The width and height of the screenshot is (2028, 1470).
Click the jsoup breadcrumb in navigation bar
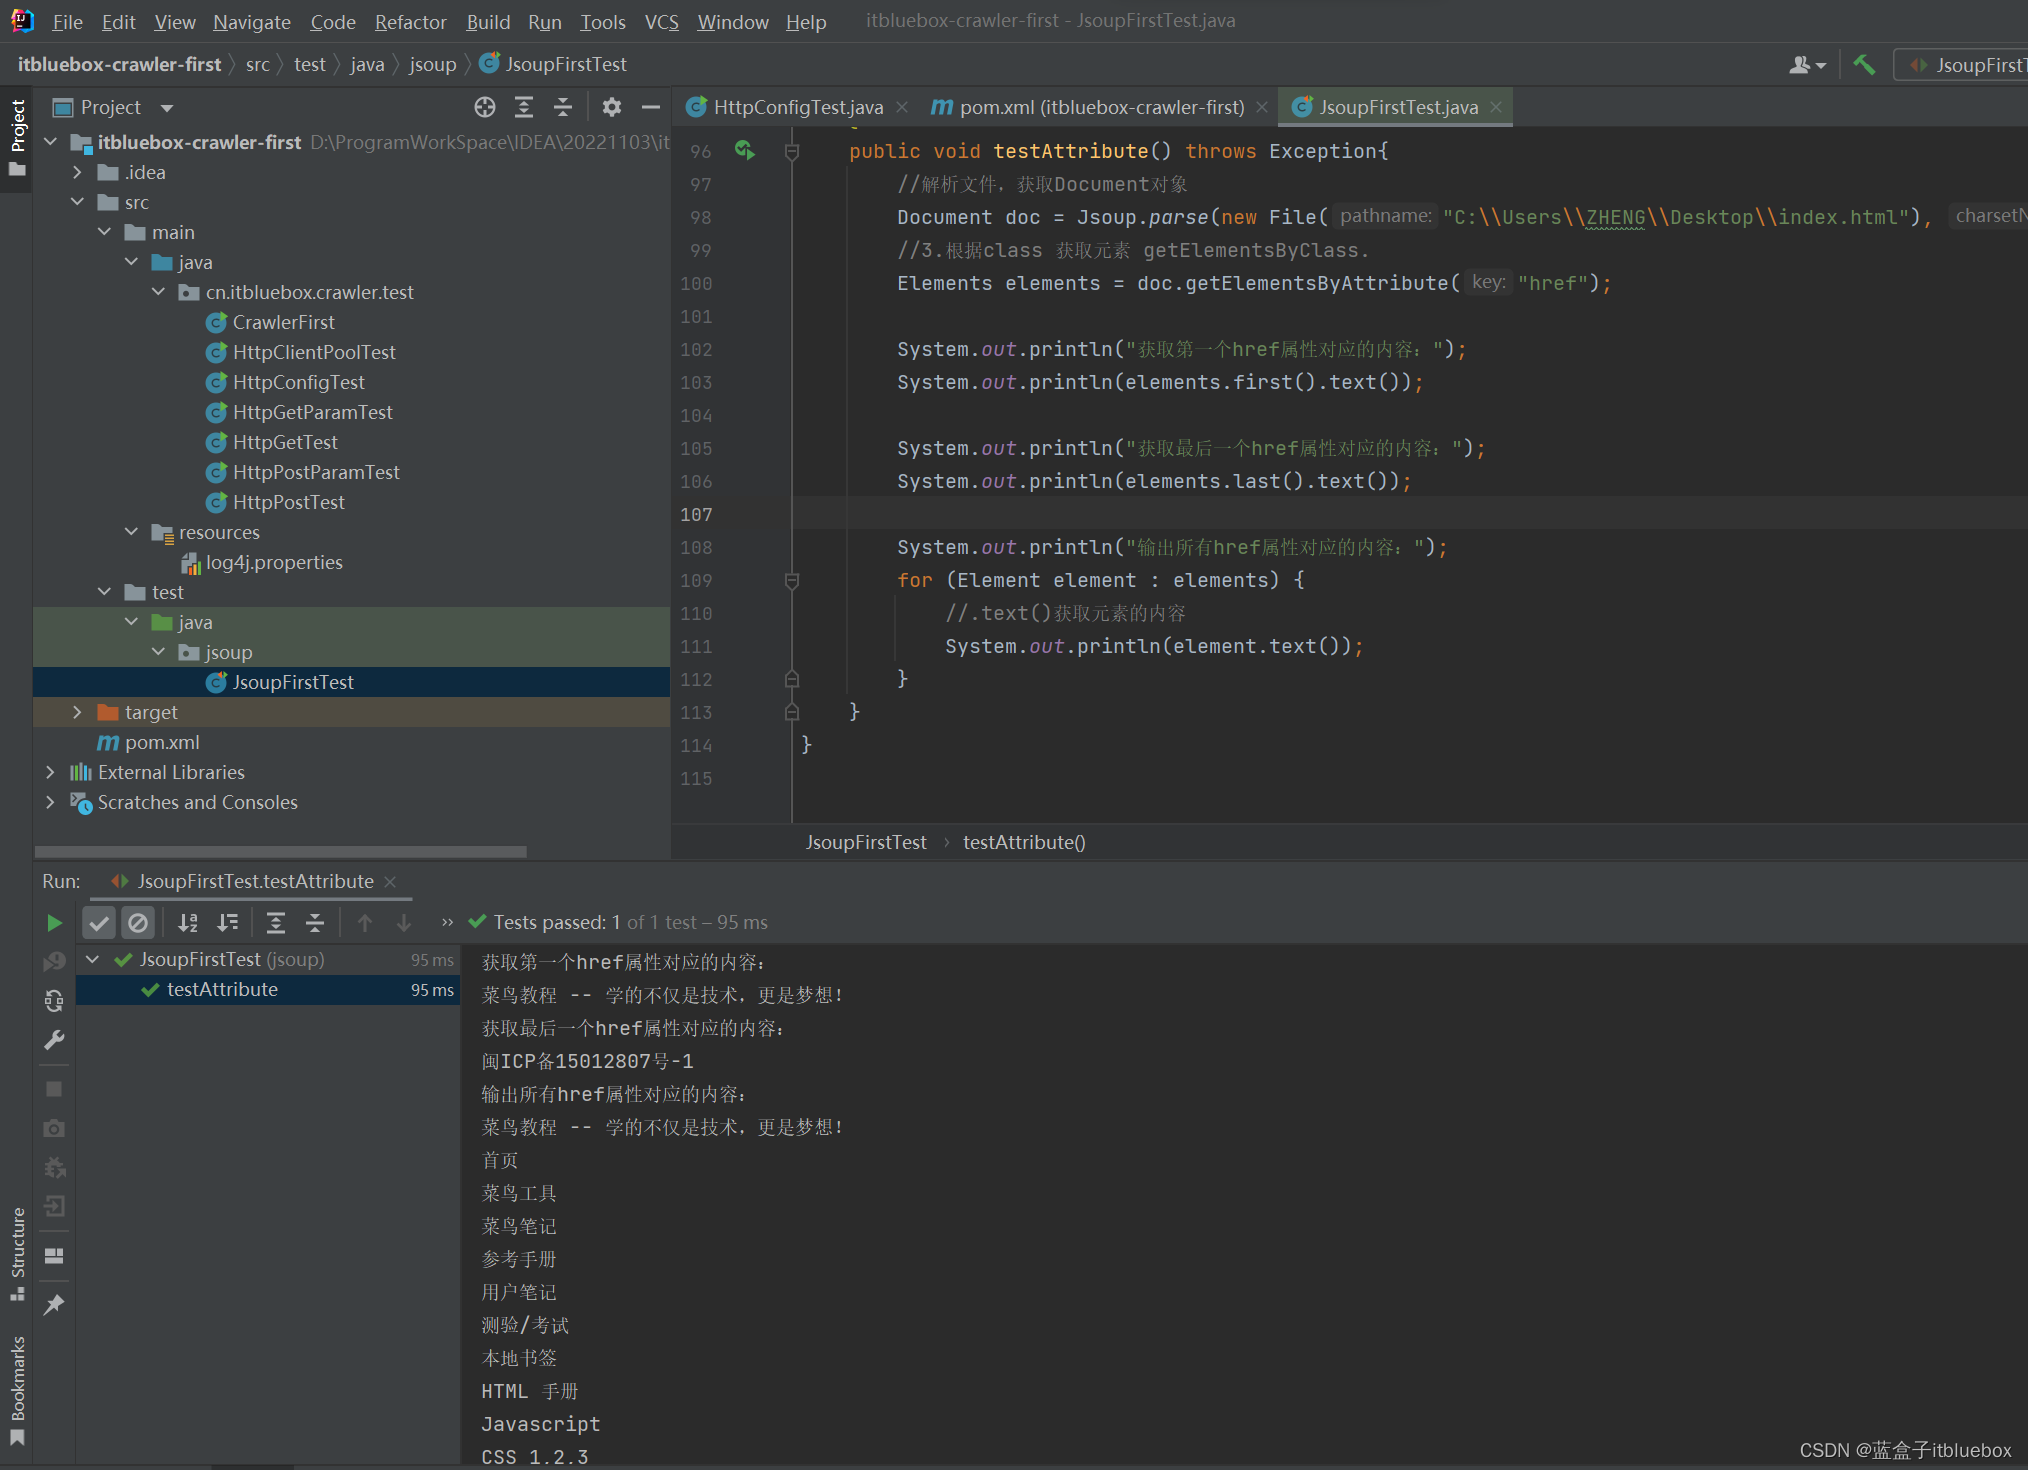pyautogui.click(x=432, y=64)
